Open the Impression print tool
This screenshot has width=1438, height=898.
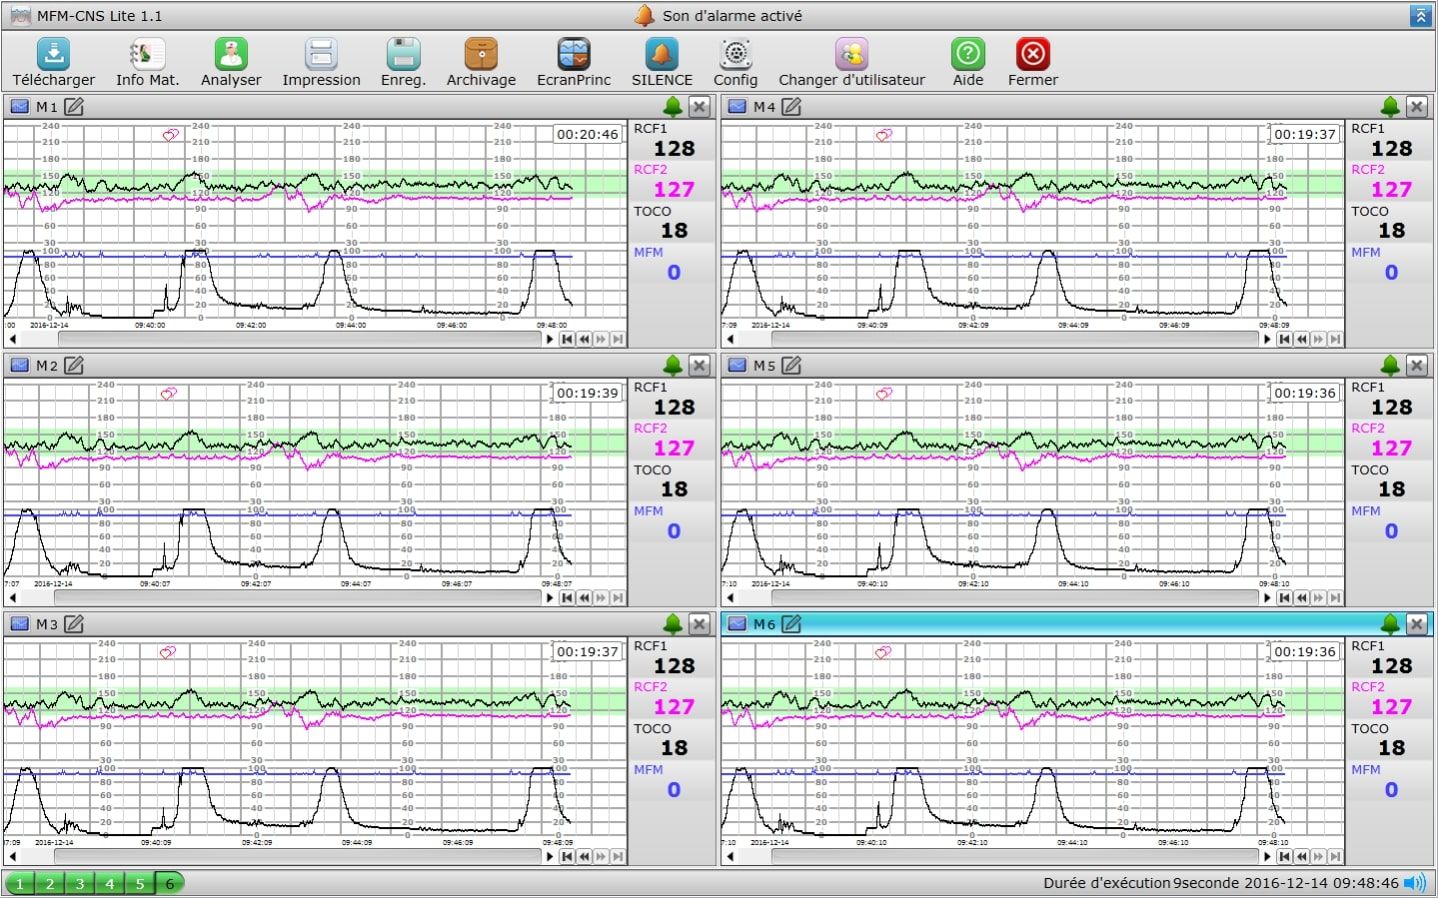[321, 54]
